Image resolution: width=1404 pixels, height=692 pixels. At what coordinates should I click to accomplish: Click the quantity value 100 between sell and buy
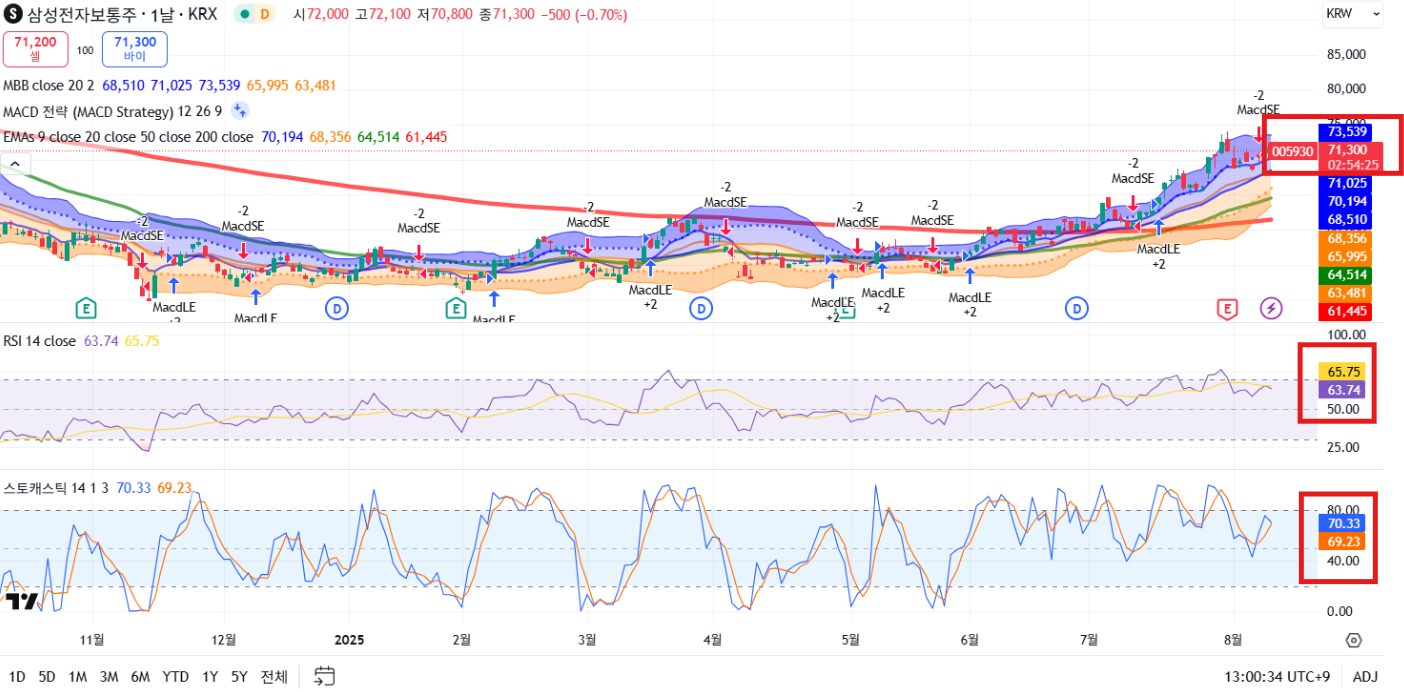tap(85, 50)
